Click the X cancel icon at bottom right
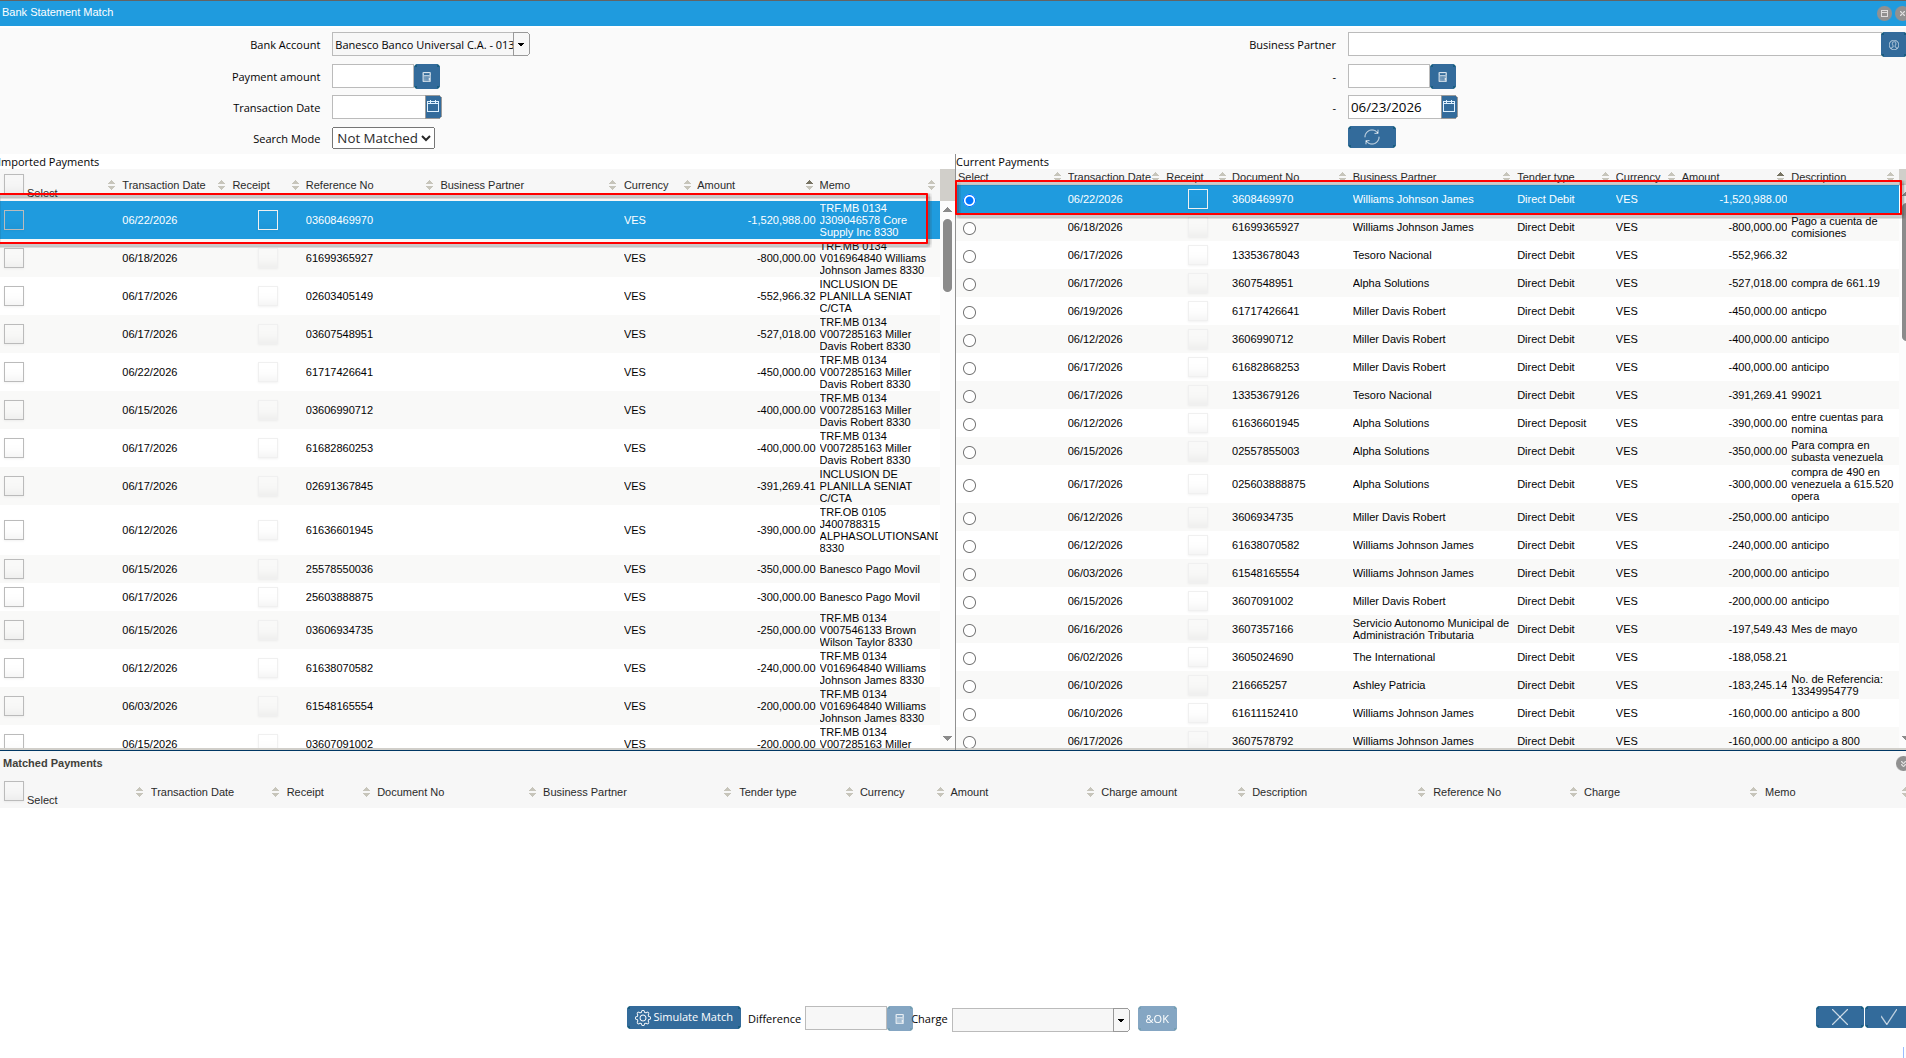The height and width of the screenshot is (1058, 1906). coord(1840,1017)
